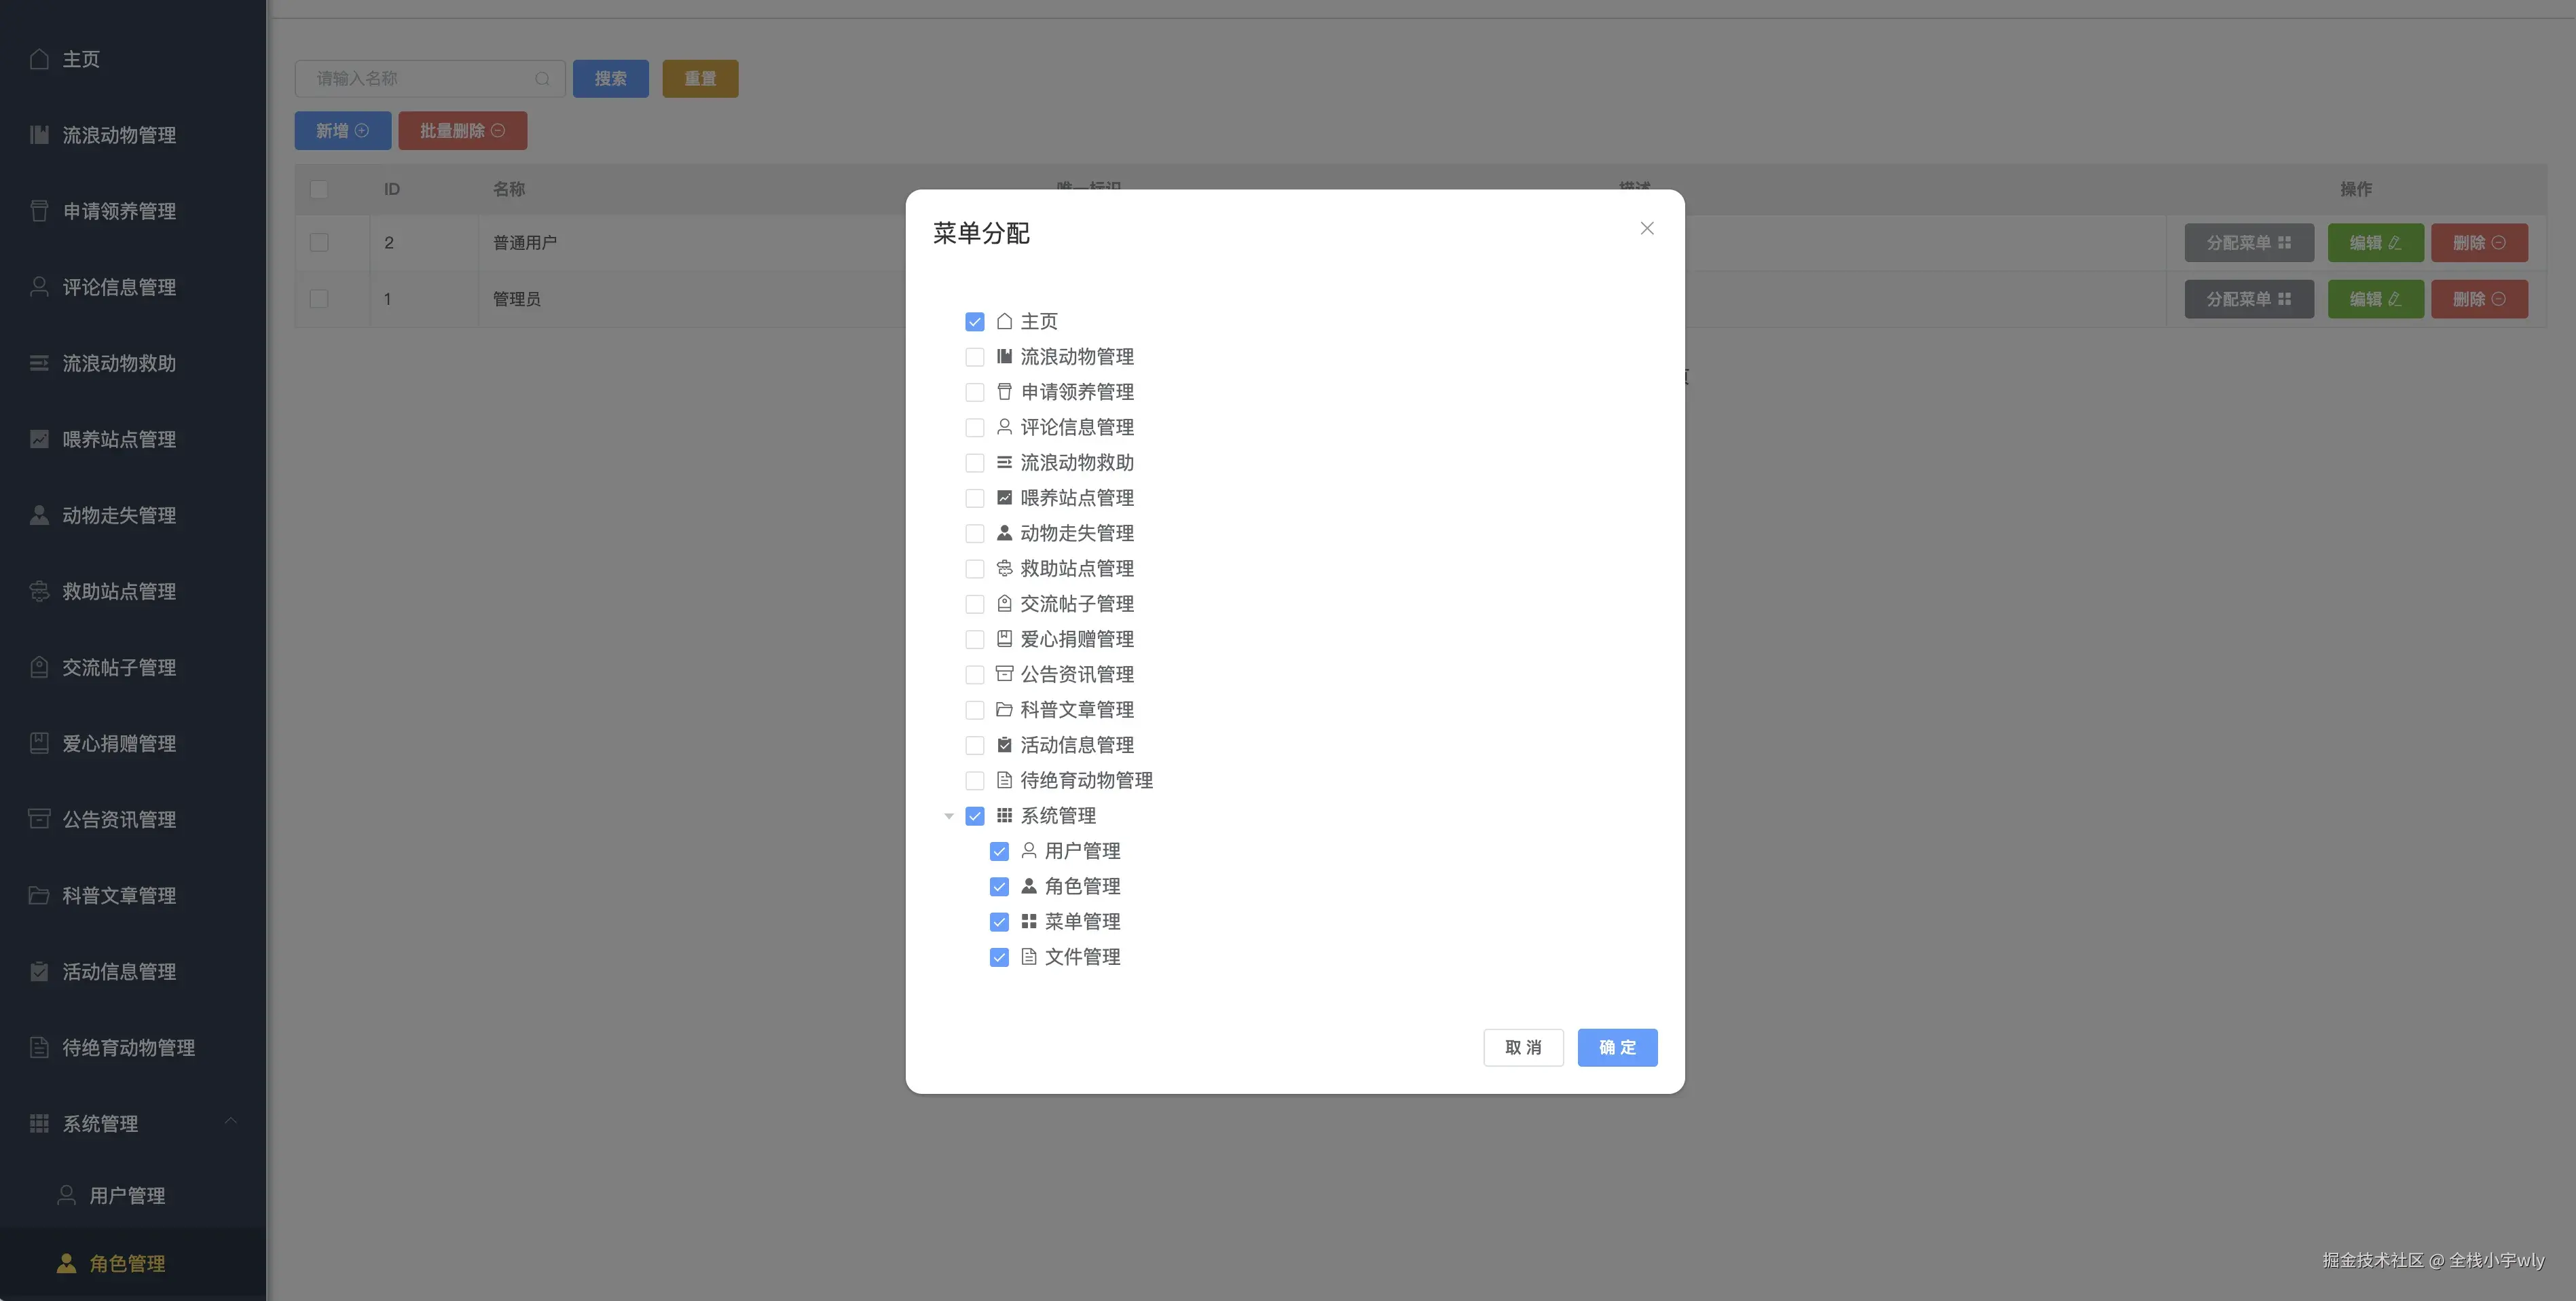Click the 公告资讯管理 box icon in sidebar
The image size is (2576, 1301).
39,819
